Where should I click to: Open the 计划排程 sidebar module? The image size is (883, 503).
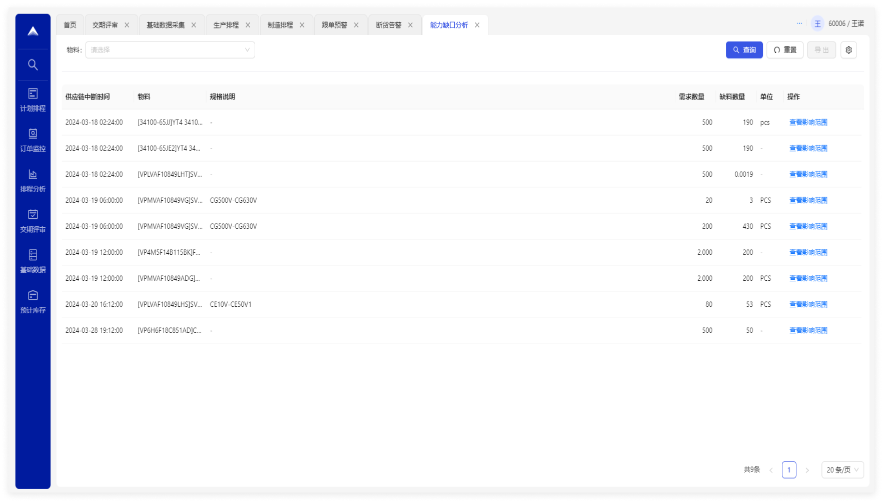coord(33,100)
